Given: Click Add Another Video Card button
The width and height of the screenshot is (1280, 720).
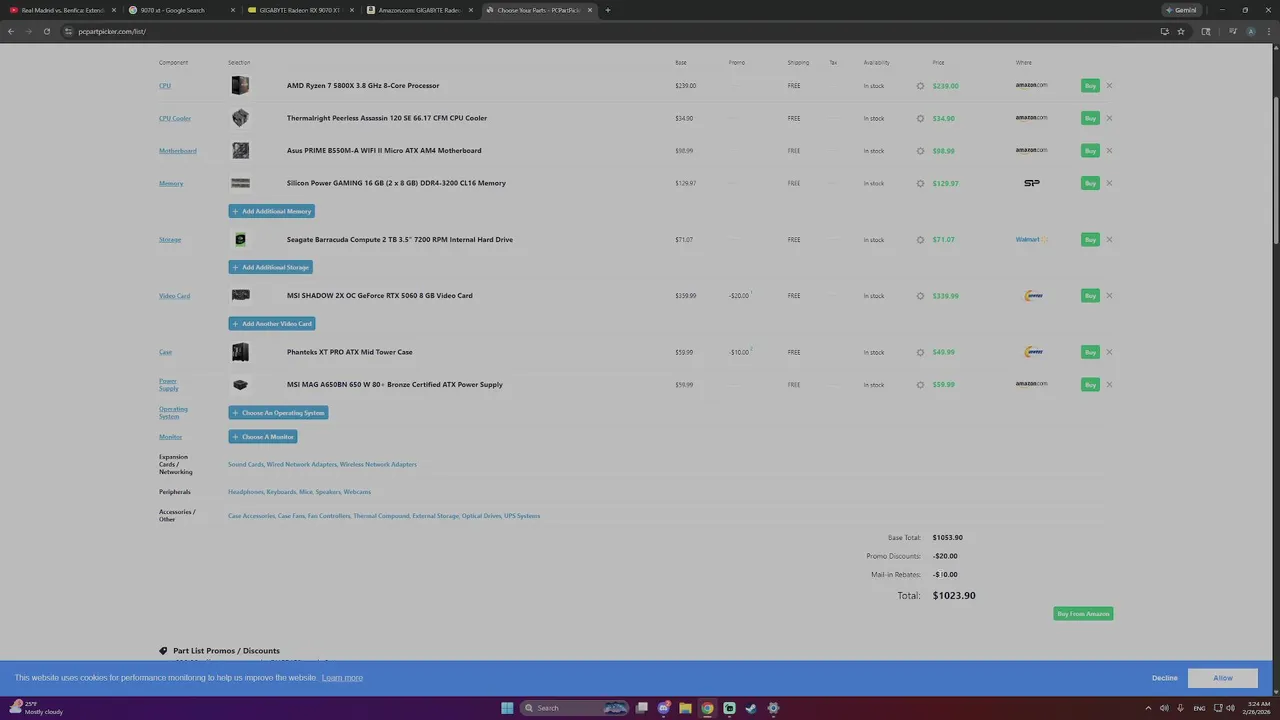Looking at the screenshot, I should [272, 324].
